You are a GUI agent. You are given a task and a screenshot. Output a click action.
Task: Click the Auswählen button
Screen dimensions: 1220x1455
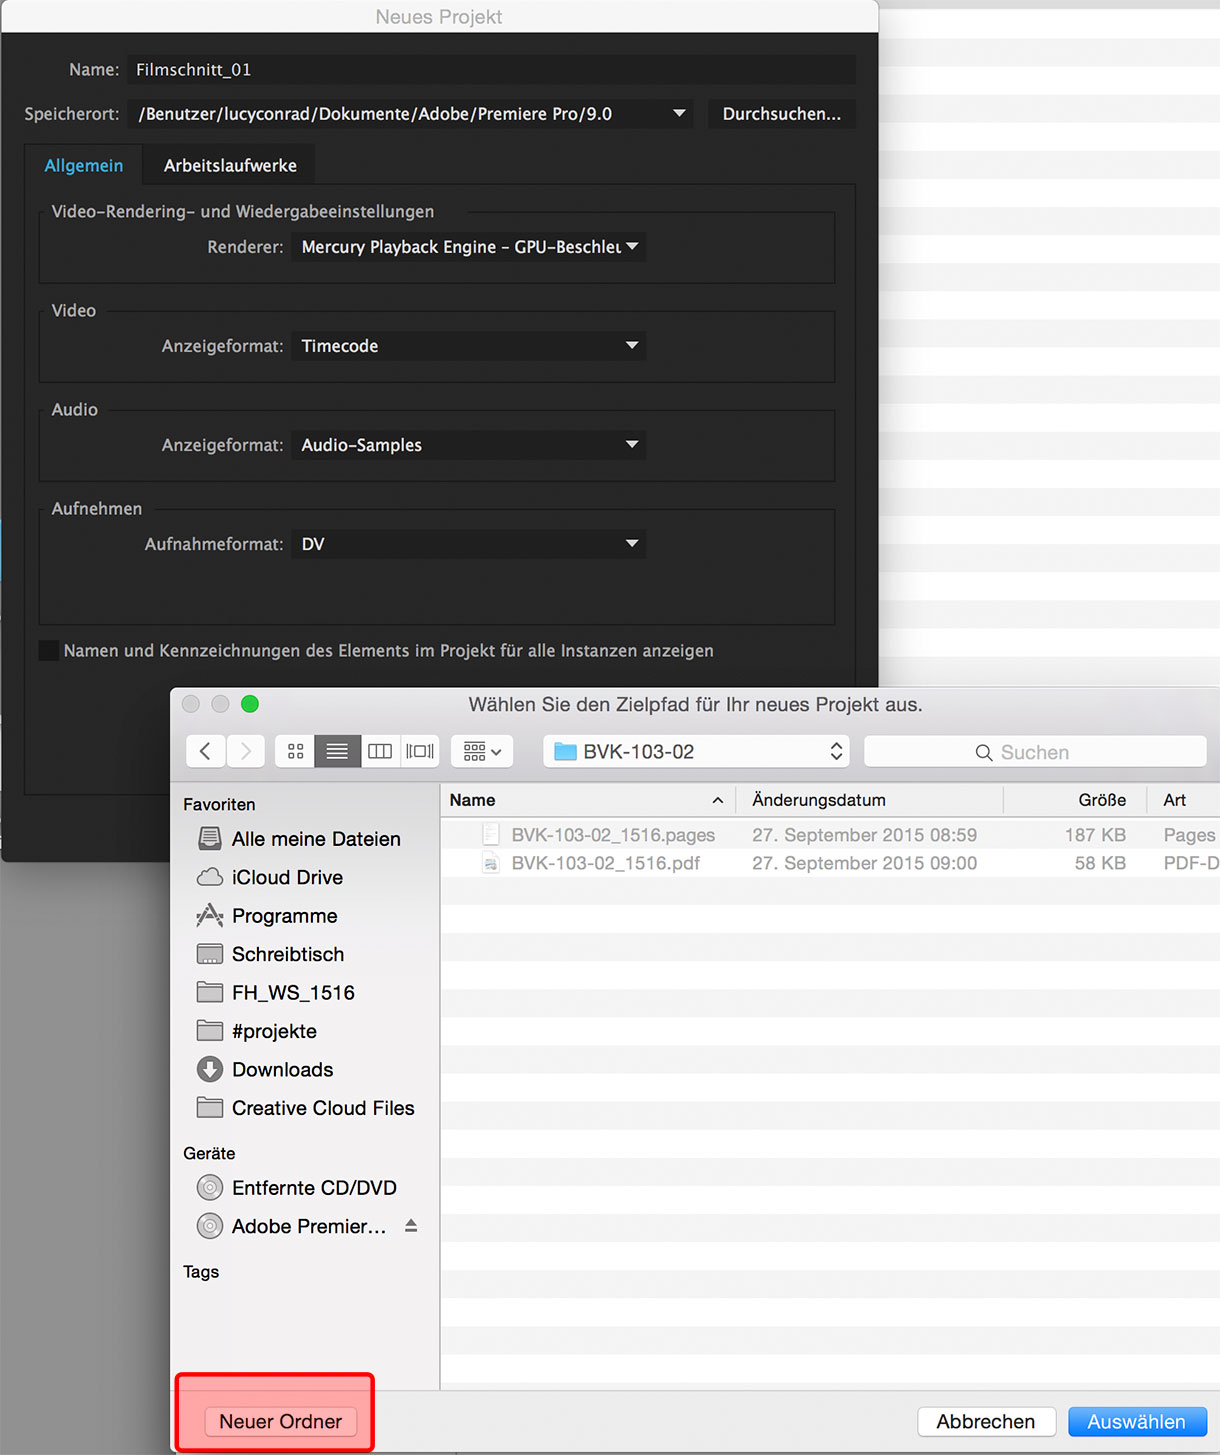pos(1137,1421)
